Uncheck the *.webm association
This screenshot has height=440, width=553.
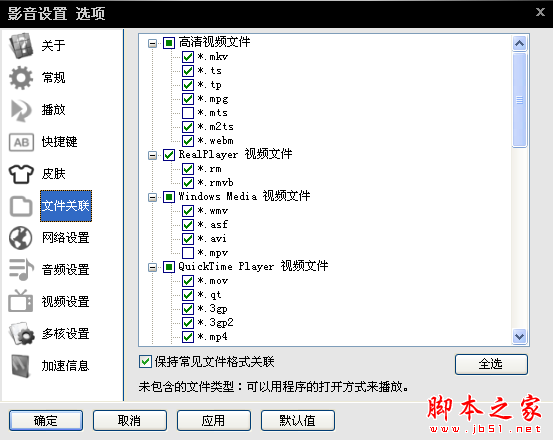tap(188, 141)
